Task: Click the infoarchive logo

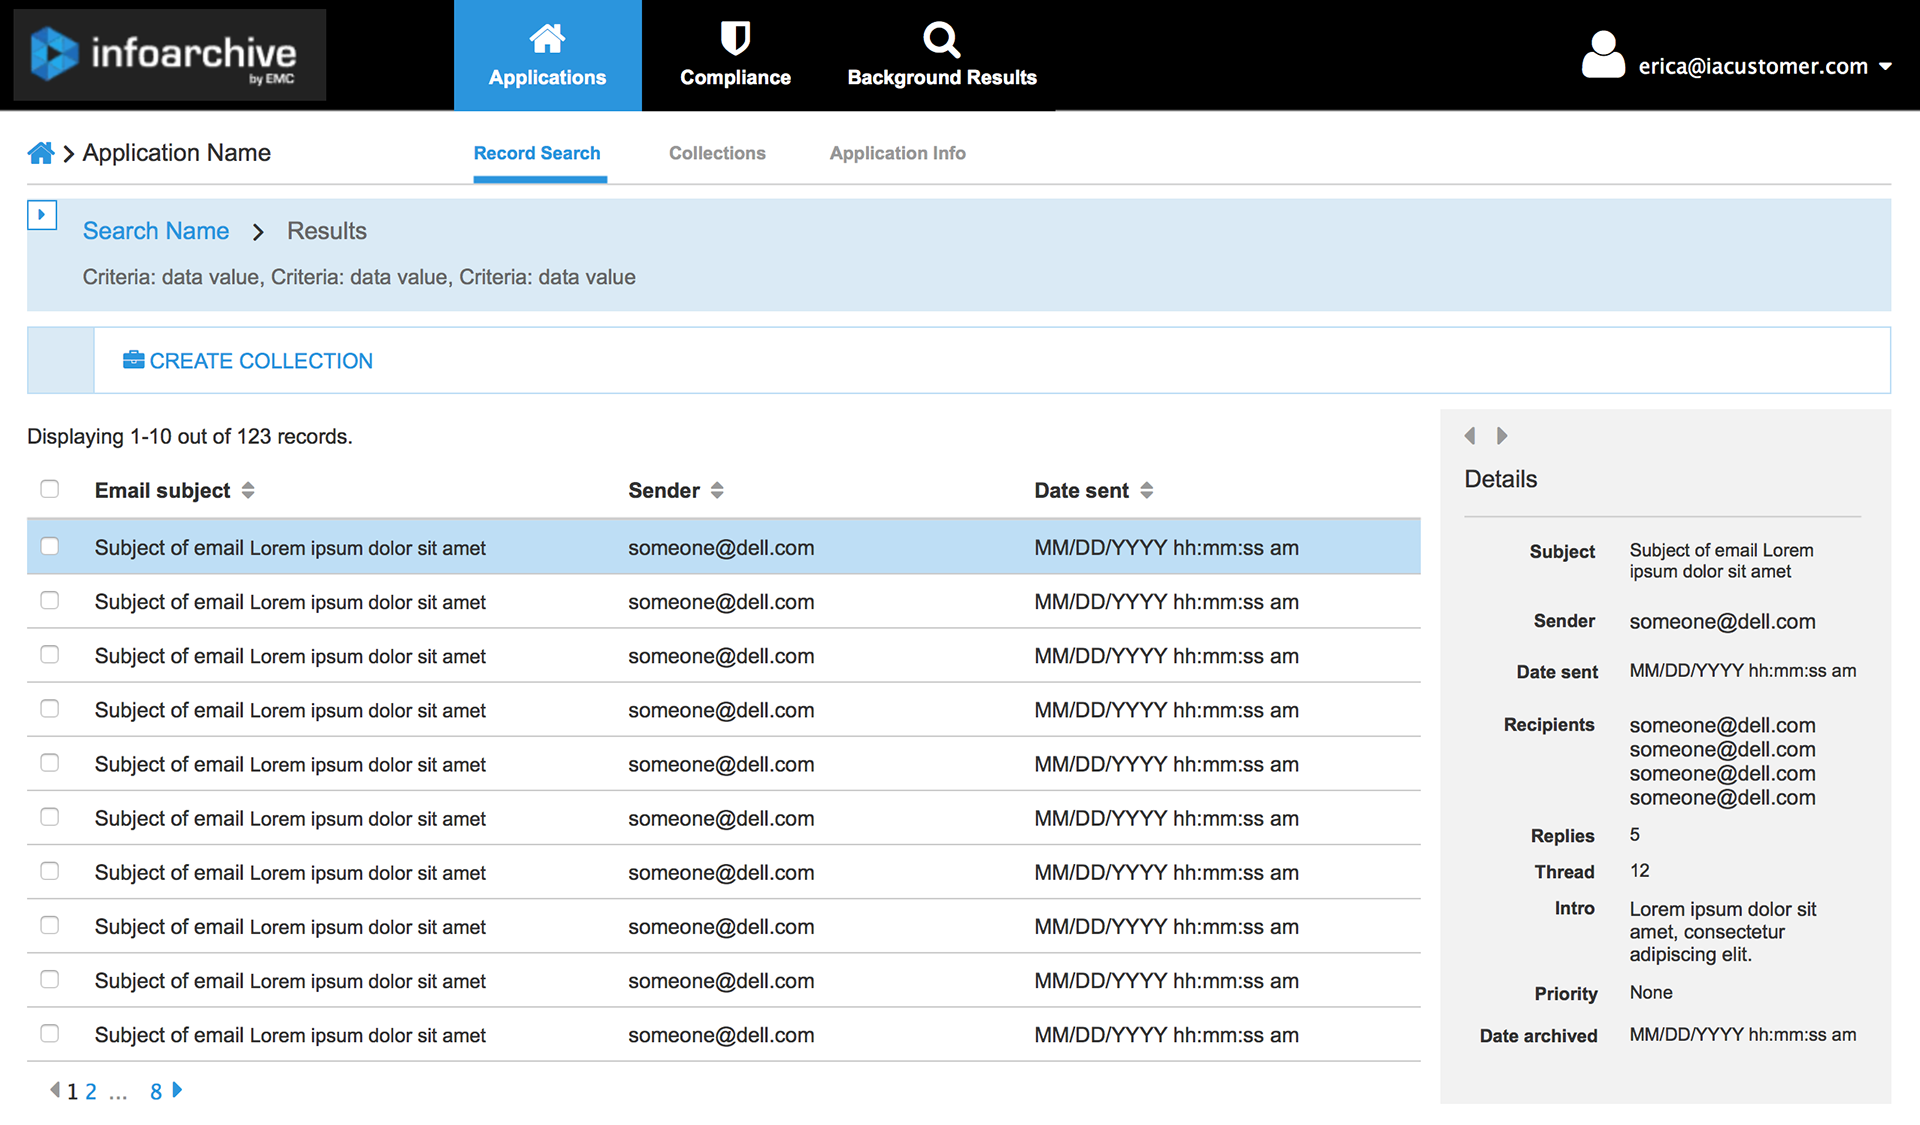Action: coord(169,55)
